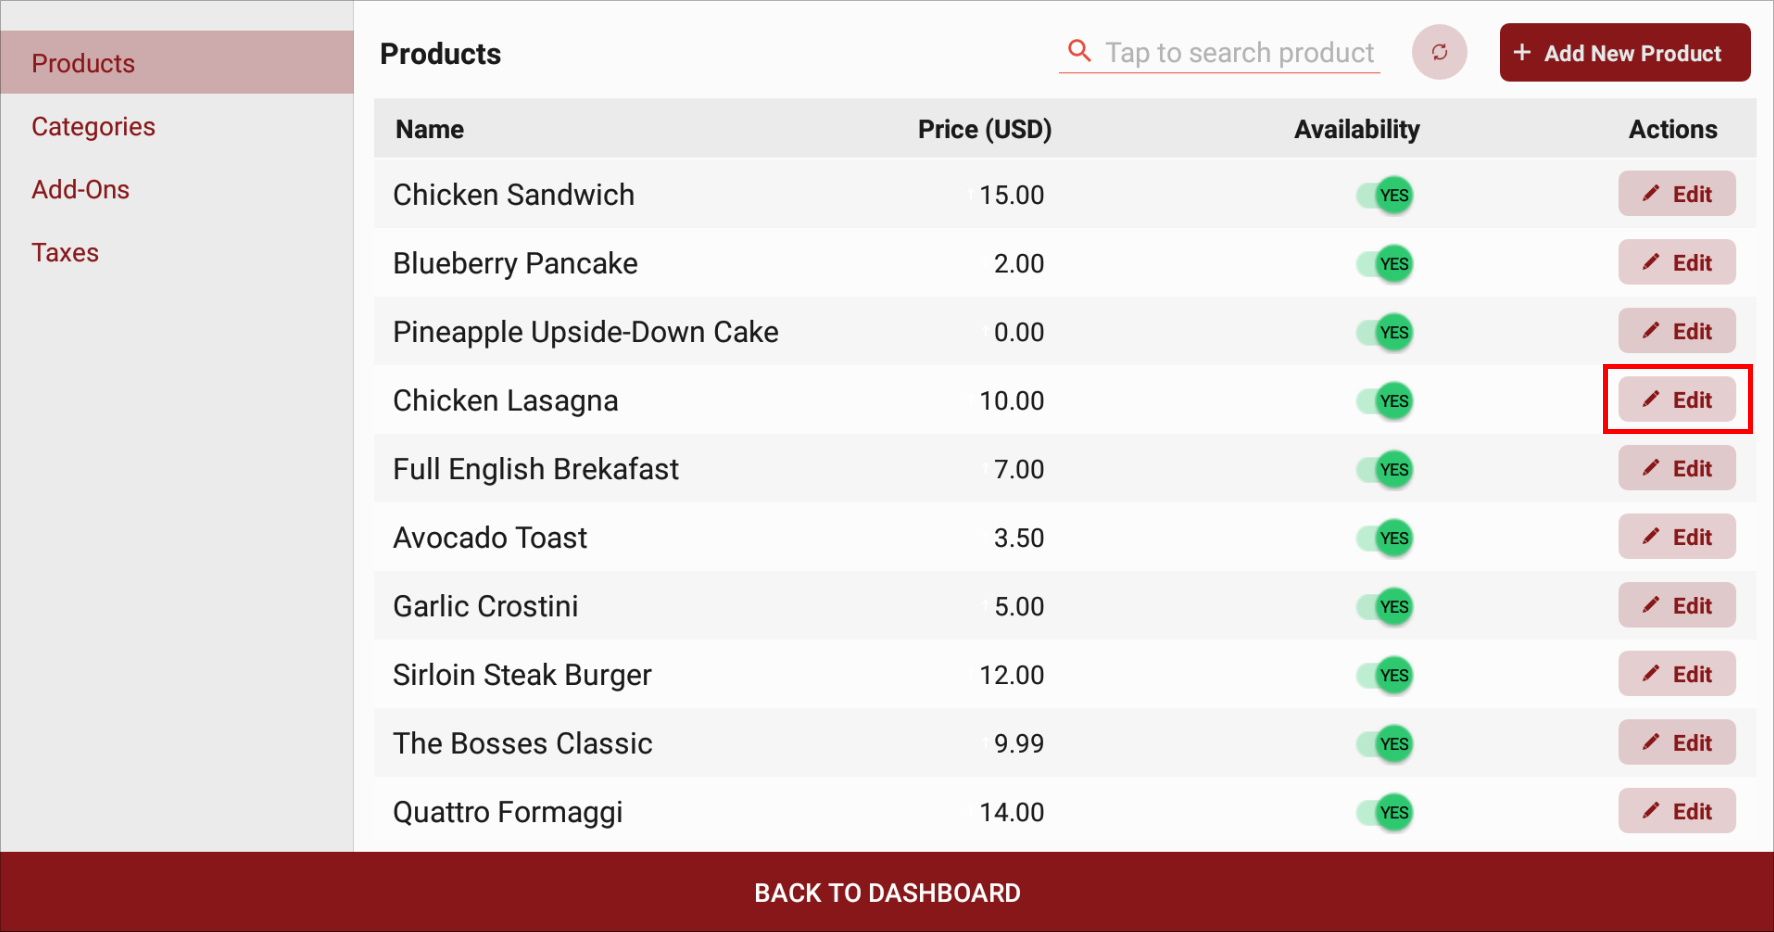Click pencil icon for Chicken Sandwich
The image size is (1774, 932).
[1651, 193]
